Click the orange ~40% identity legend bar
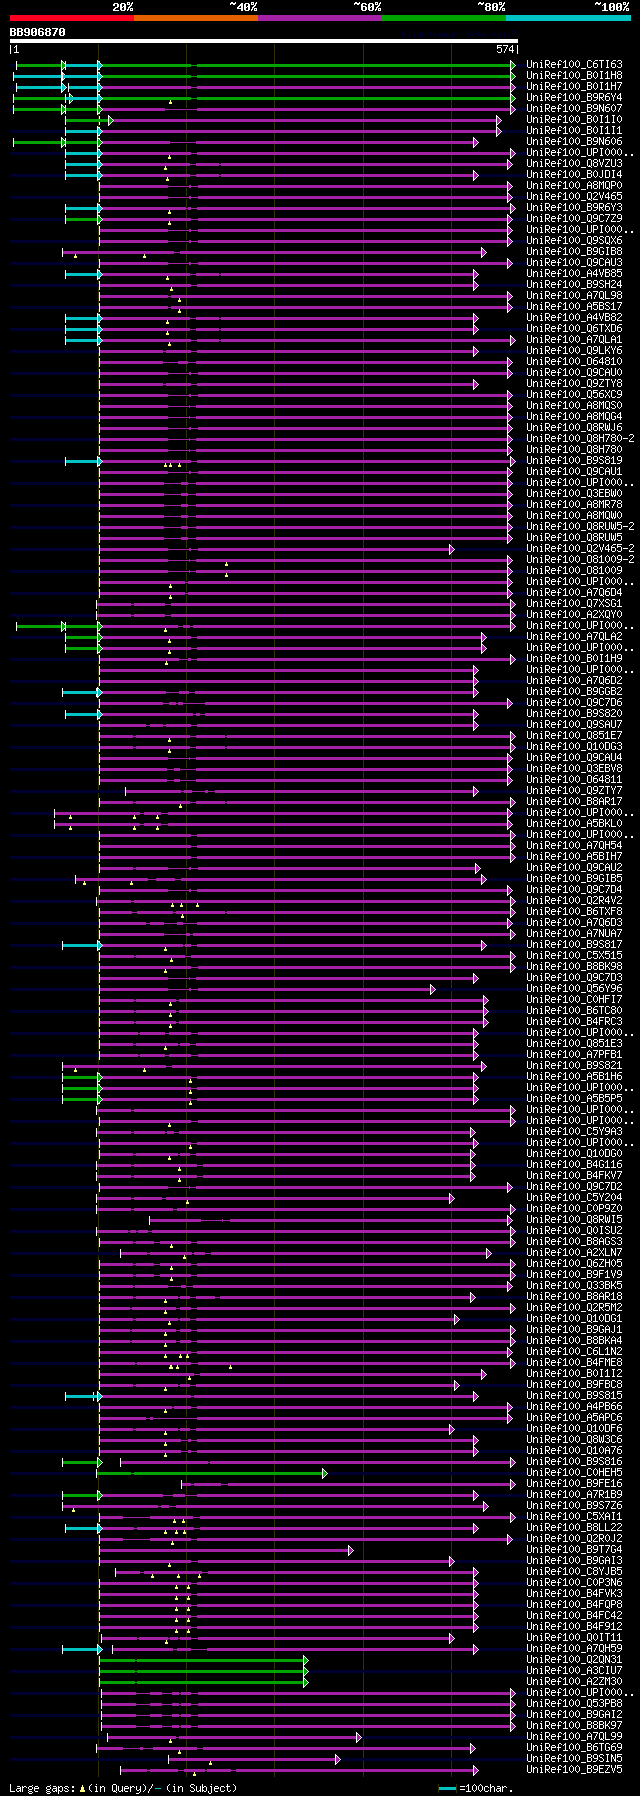The width and height of the screenshot is (640, 1796). pyautogui.click(x=196, y=18)
